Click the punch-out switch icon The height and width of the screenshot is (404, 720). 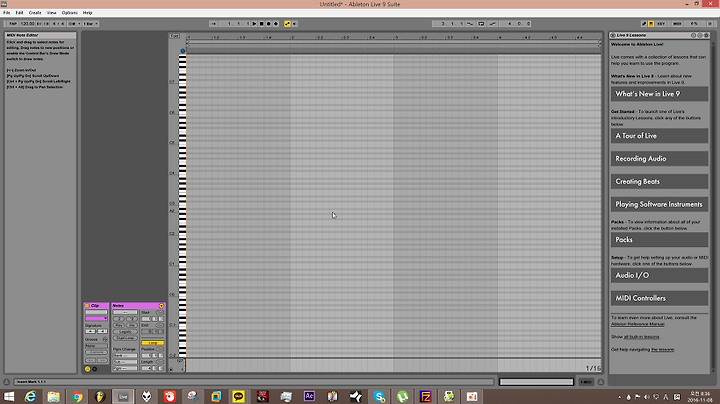point(492,24)
